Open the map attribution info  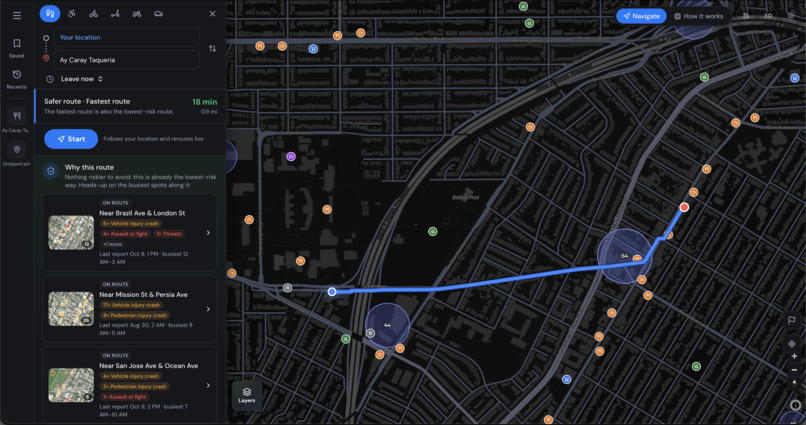[795, 405]
